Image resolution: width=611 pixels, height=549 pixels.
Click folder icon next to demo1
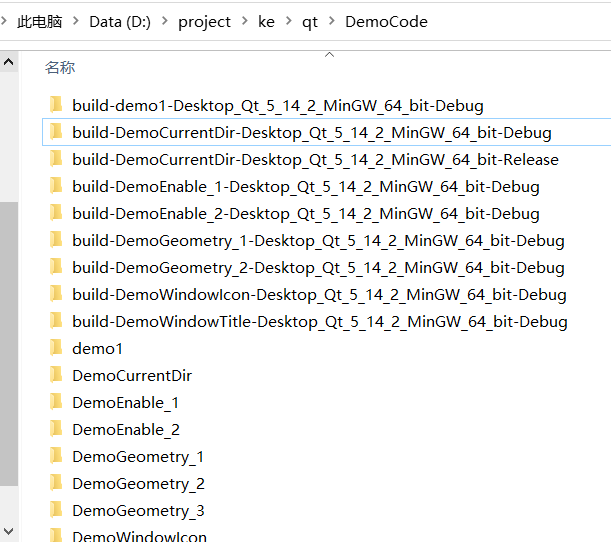56,348
